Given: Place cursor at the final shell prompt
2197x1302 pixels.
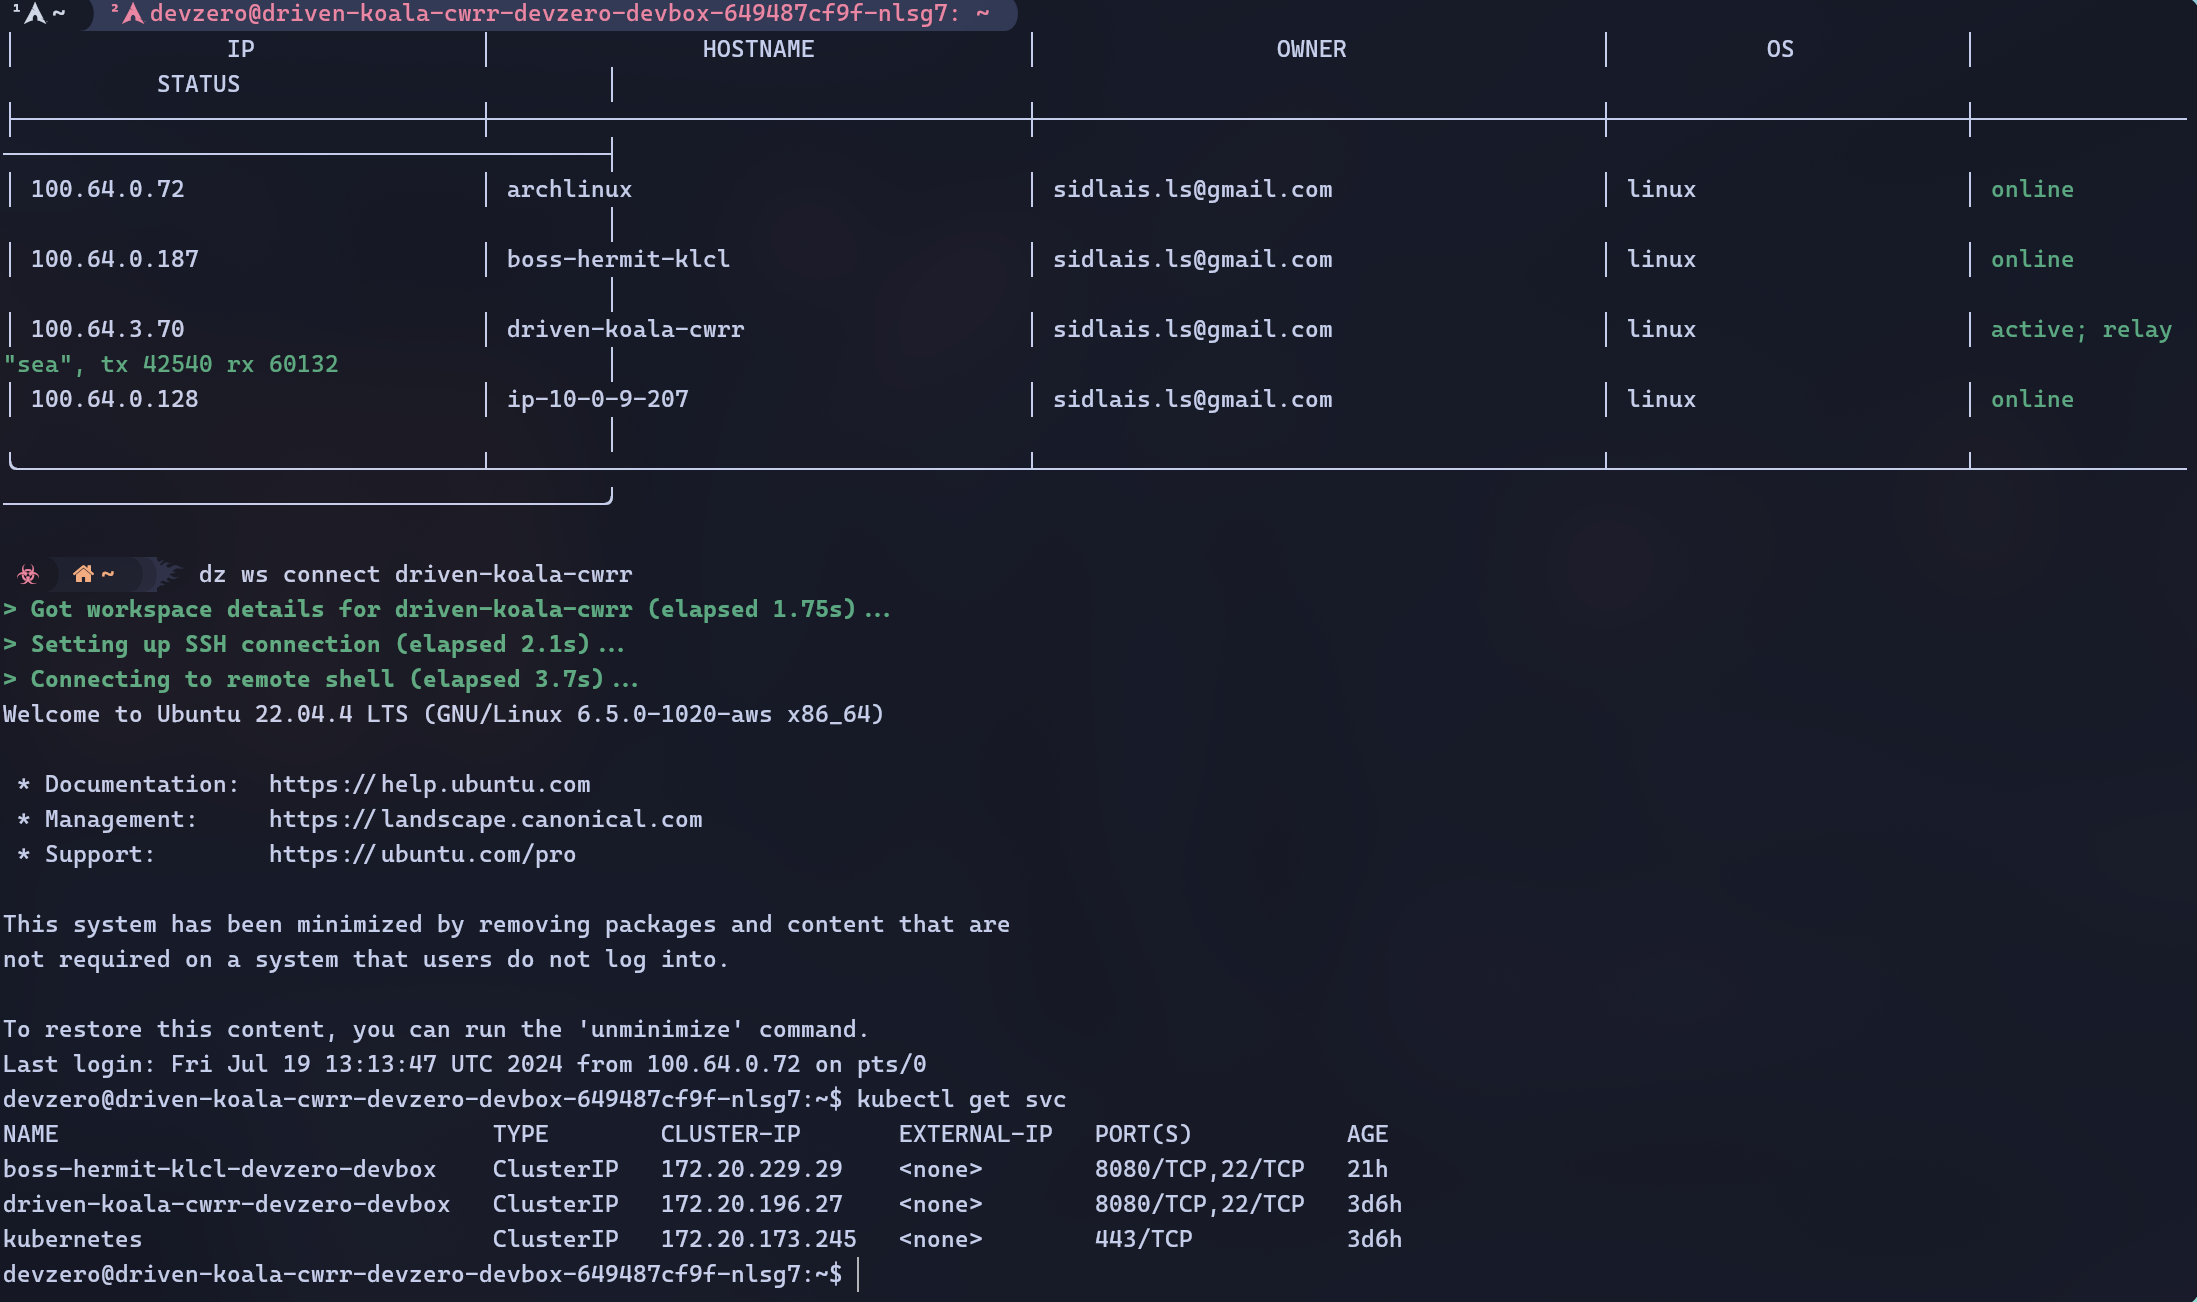Looking at the screenshot, I should click(x=858, y=1274).
